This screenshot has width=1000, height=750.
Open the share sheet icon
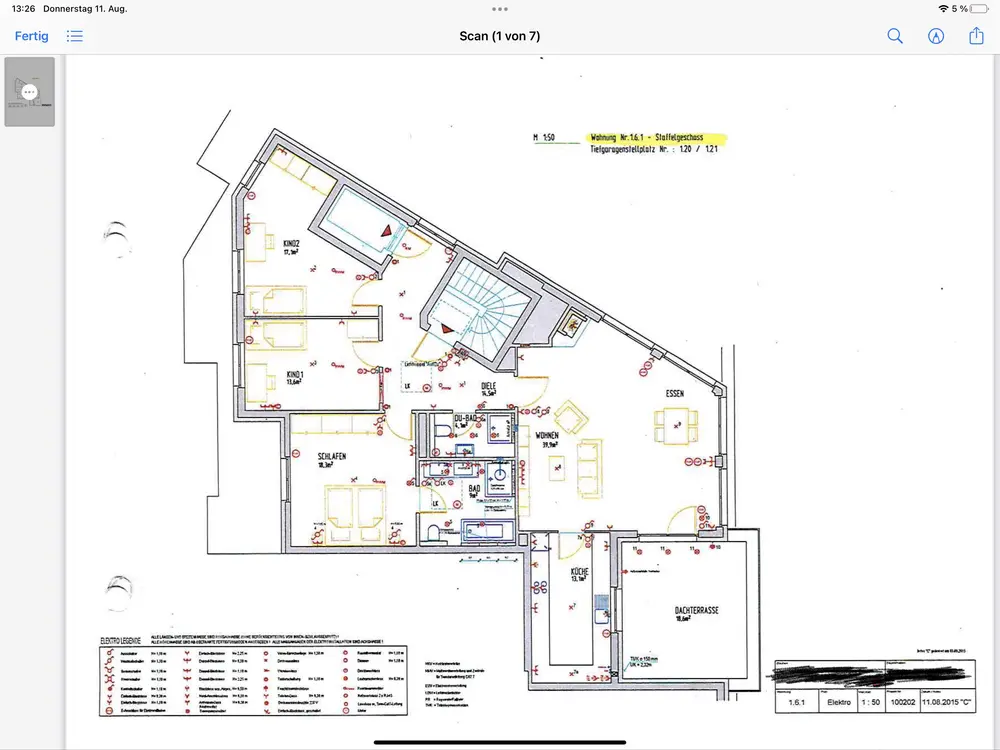click(x=977, y=36)
